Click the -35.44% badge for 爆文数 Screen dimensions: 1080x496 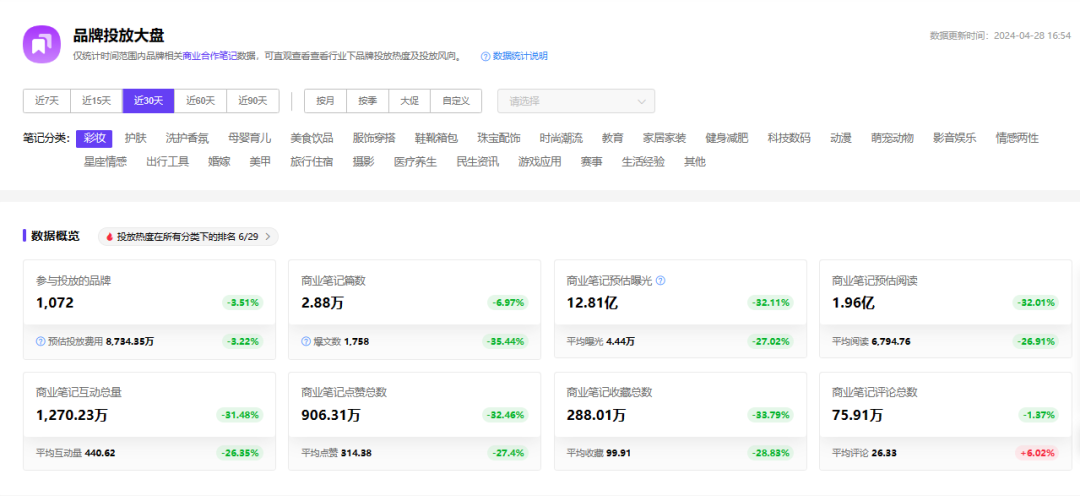point(506,341)
